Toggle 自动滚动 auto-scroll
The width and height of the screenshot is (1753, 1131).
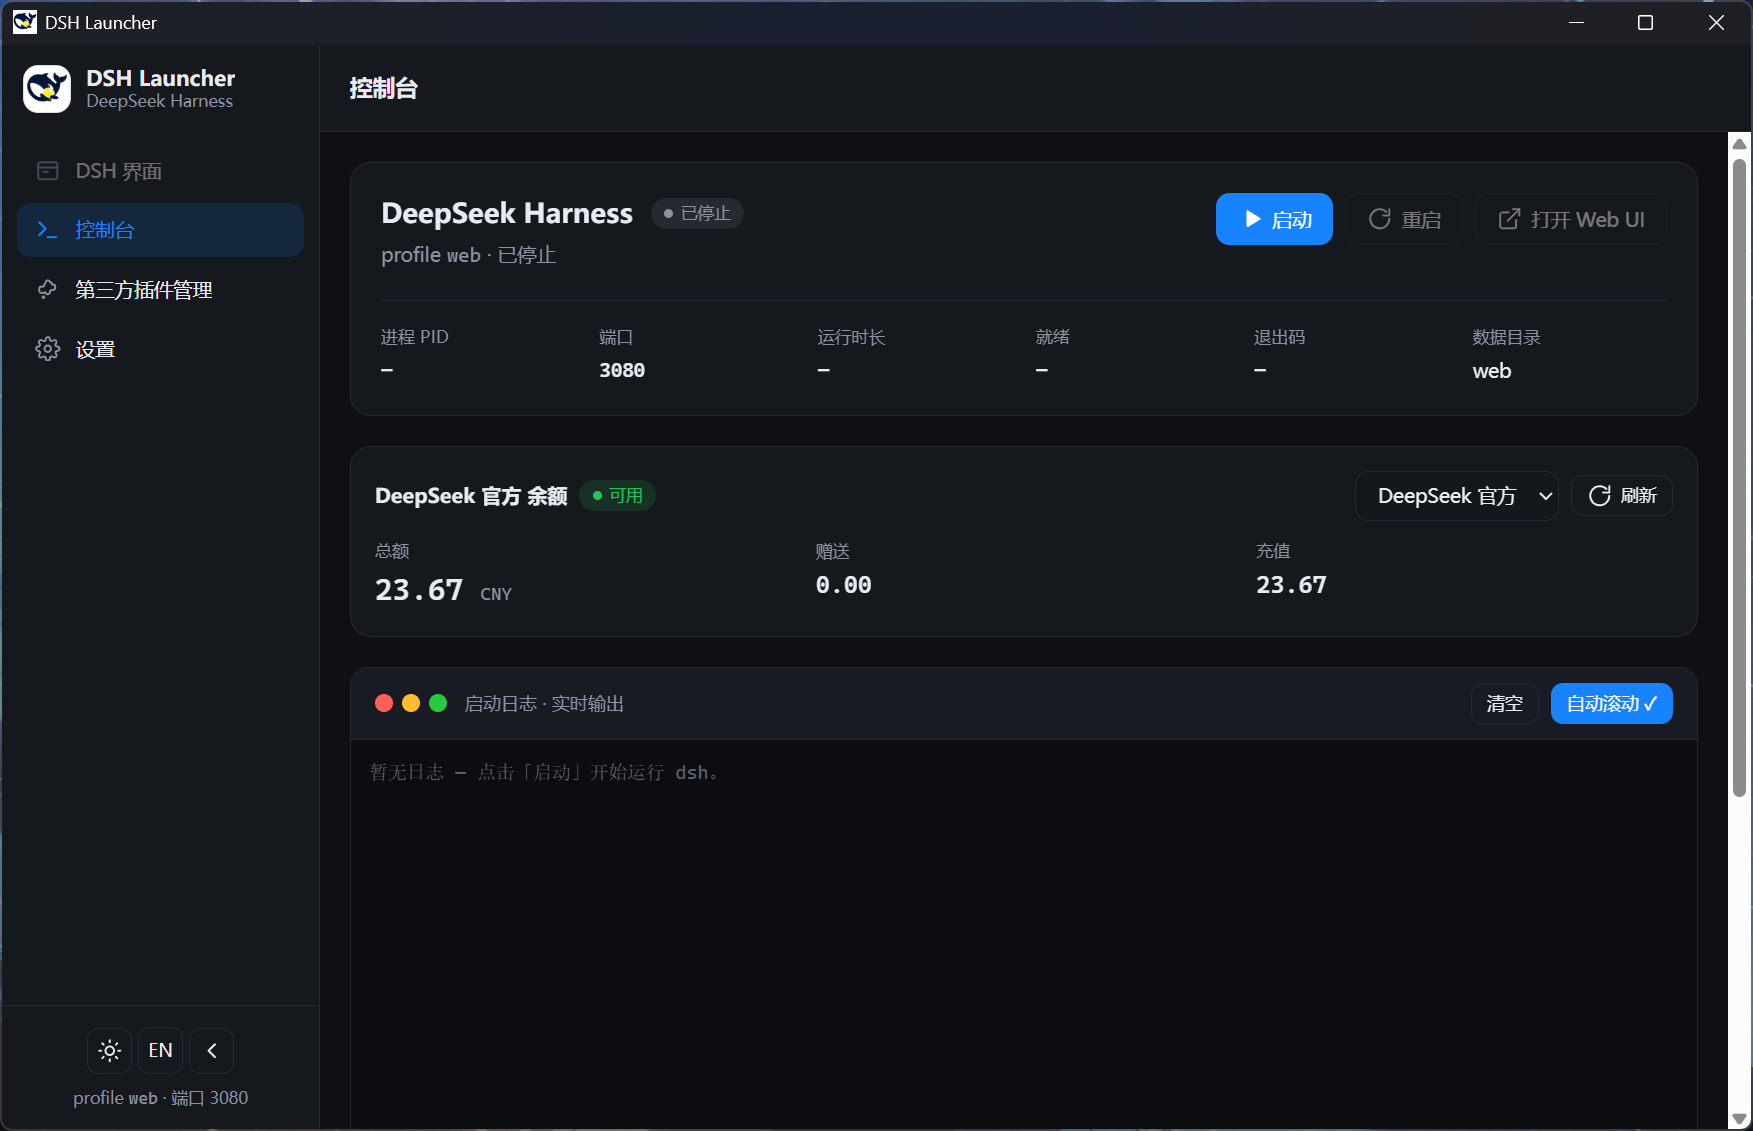click(x=1611, y=704)
